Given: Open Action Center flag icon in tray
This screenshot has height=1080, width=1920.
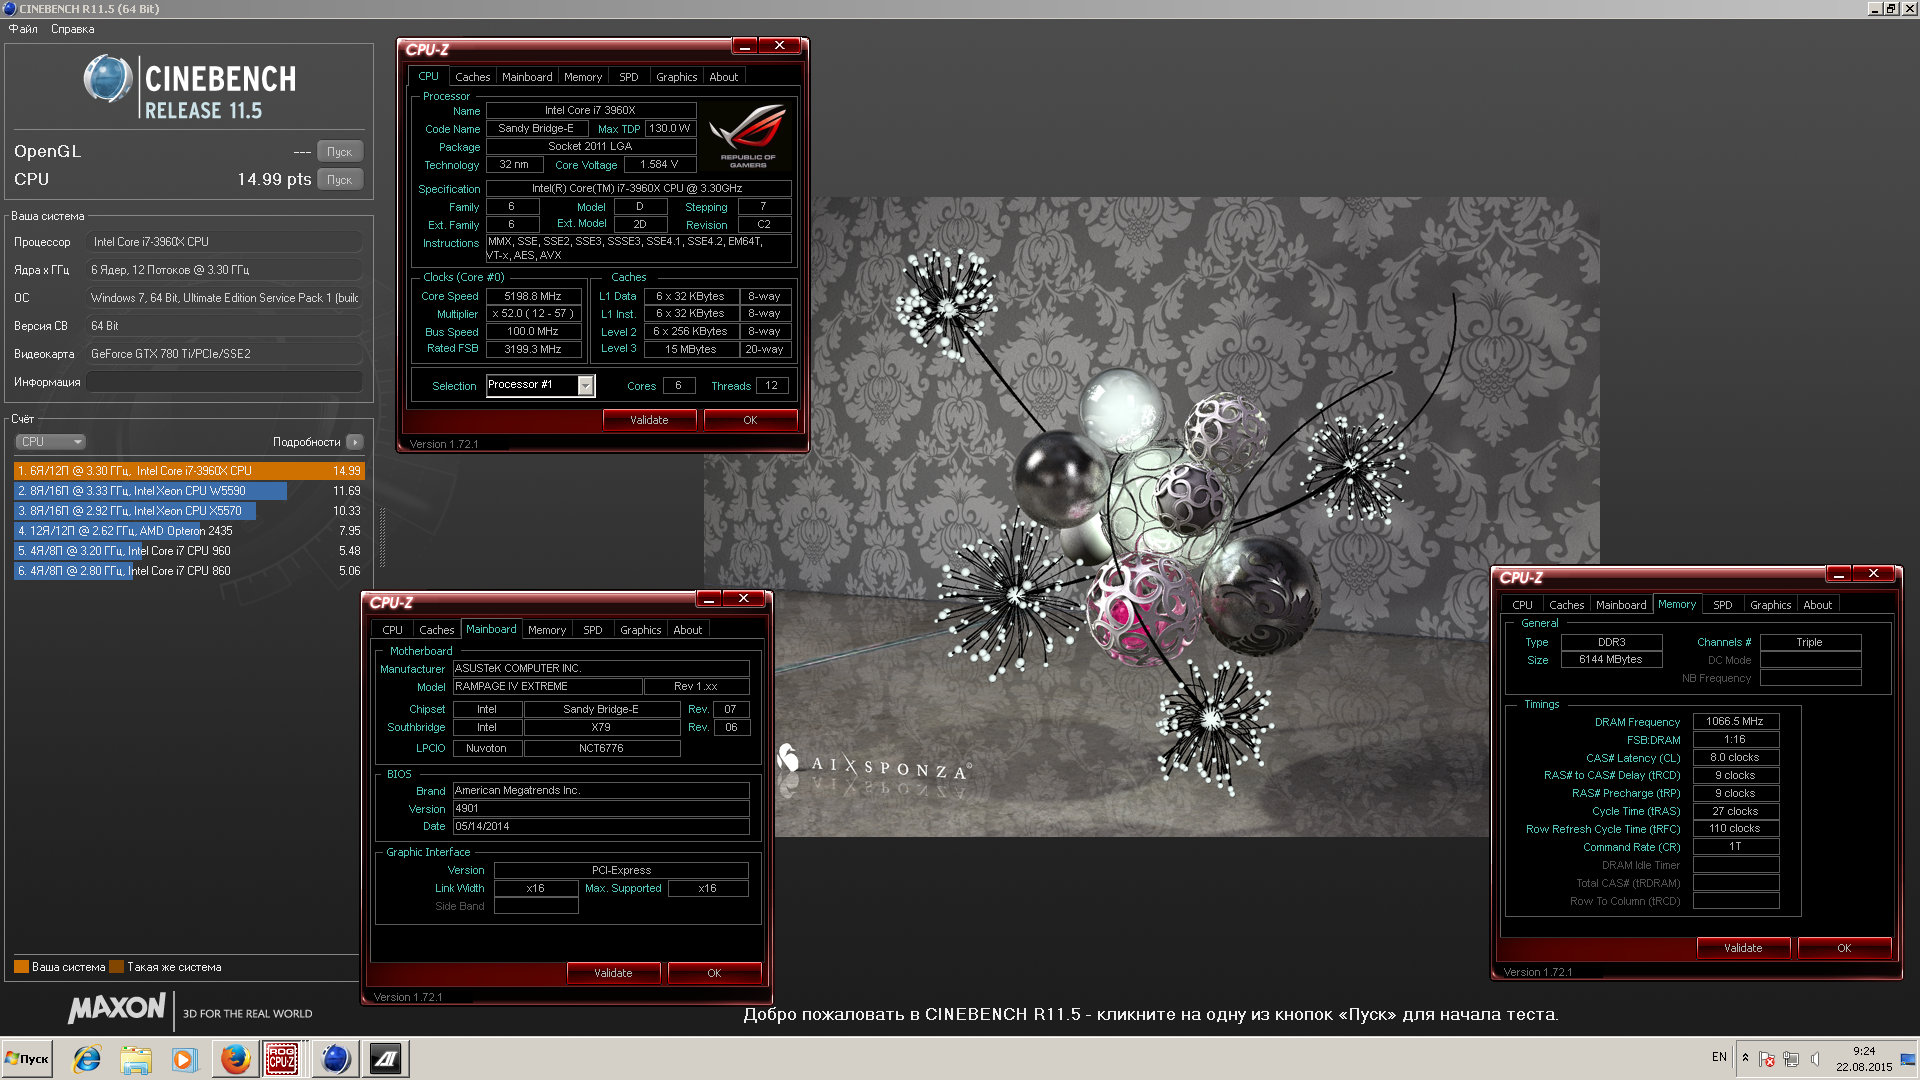Looking at the screenshot, I should tap(1767, 1059).
